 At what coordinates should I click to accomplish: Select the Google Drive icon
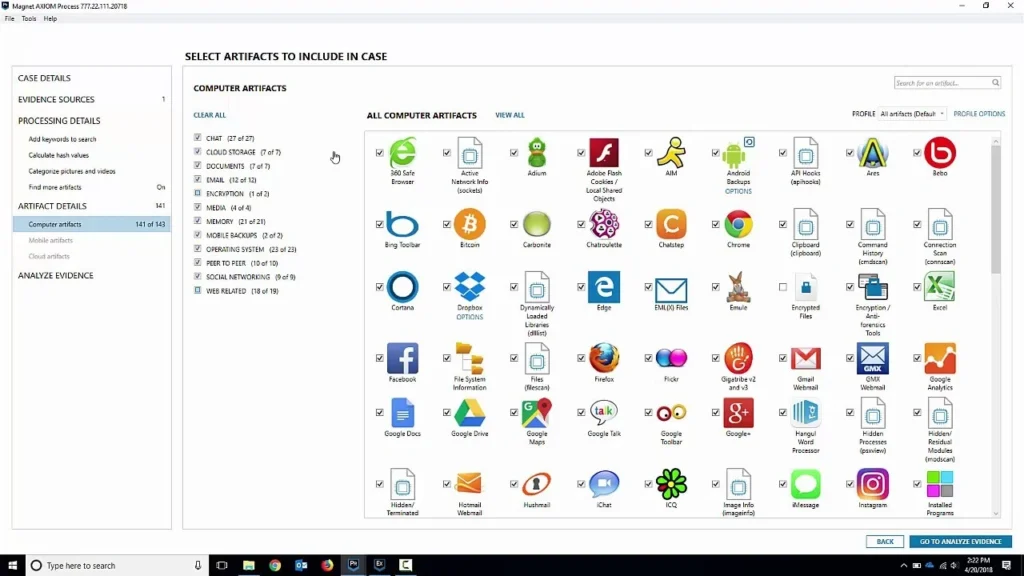click(x=470, y=413)
